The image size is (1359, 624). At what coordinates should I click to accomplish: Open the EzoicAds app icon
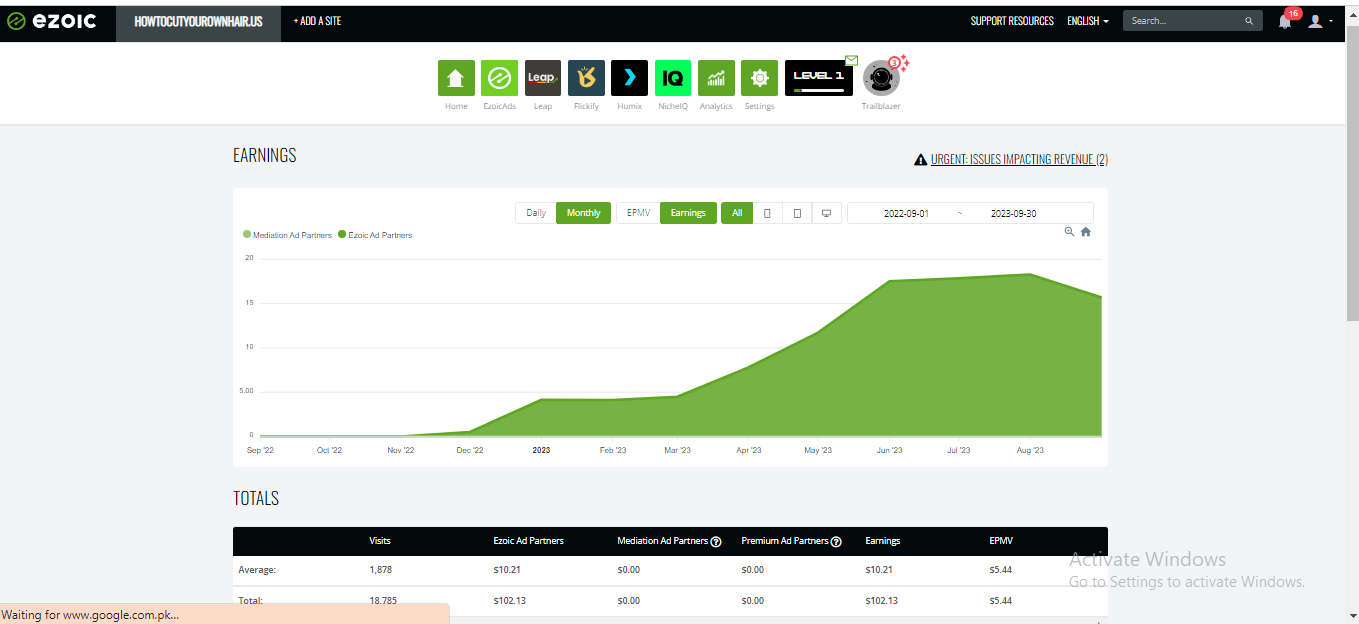(499, 78)
